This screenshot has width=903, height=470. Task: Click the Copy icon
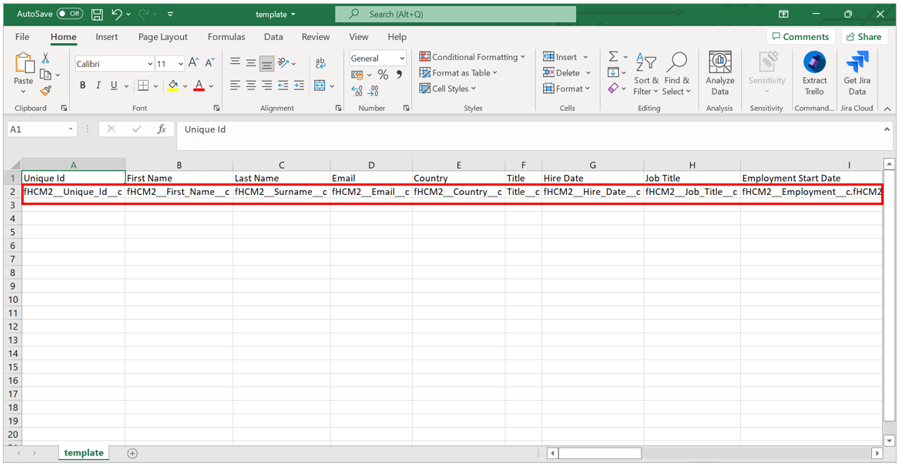point(45,74)
